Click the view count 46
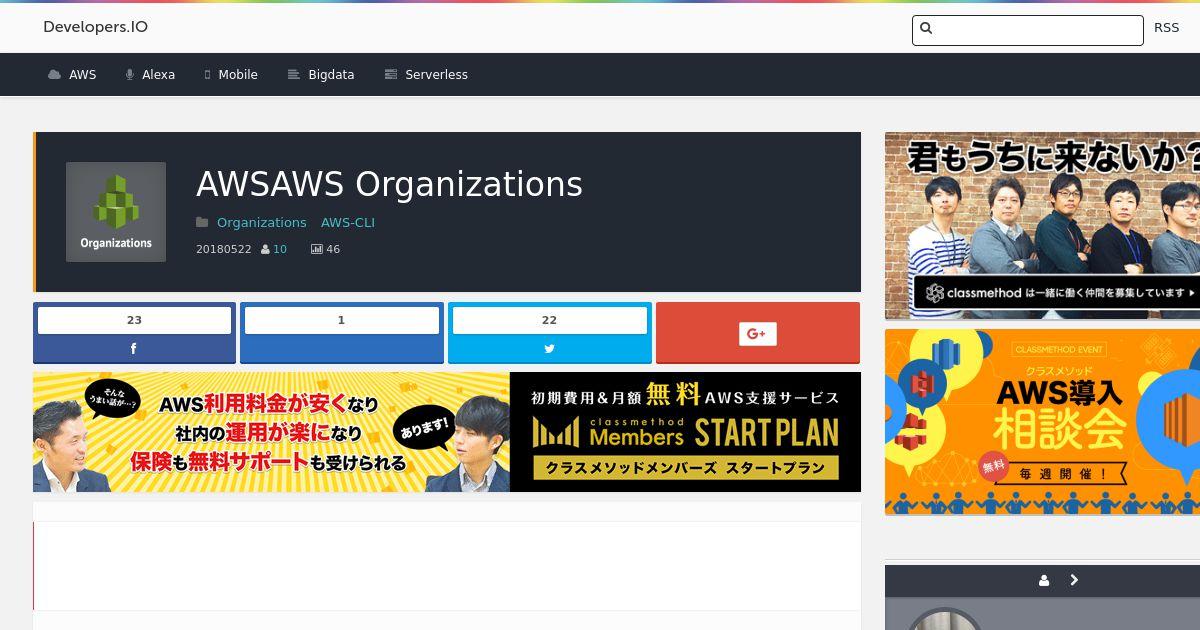Image resolution: width=1200 pixels, height=630 pixels. 333,249
